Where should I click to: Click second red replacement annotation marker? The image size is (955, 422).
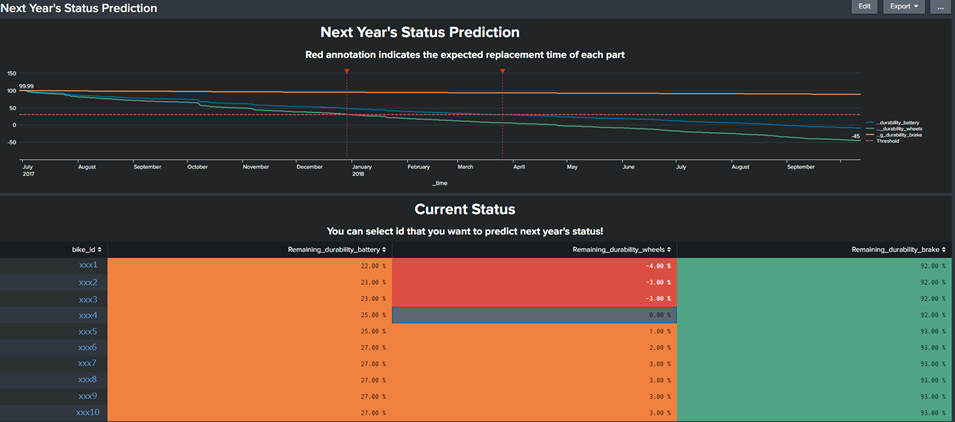(502, 72)
